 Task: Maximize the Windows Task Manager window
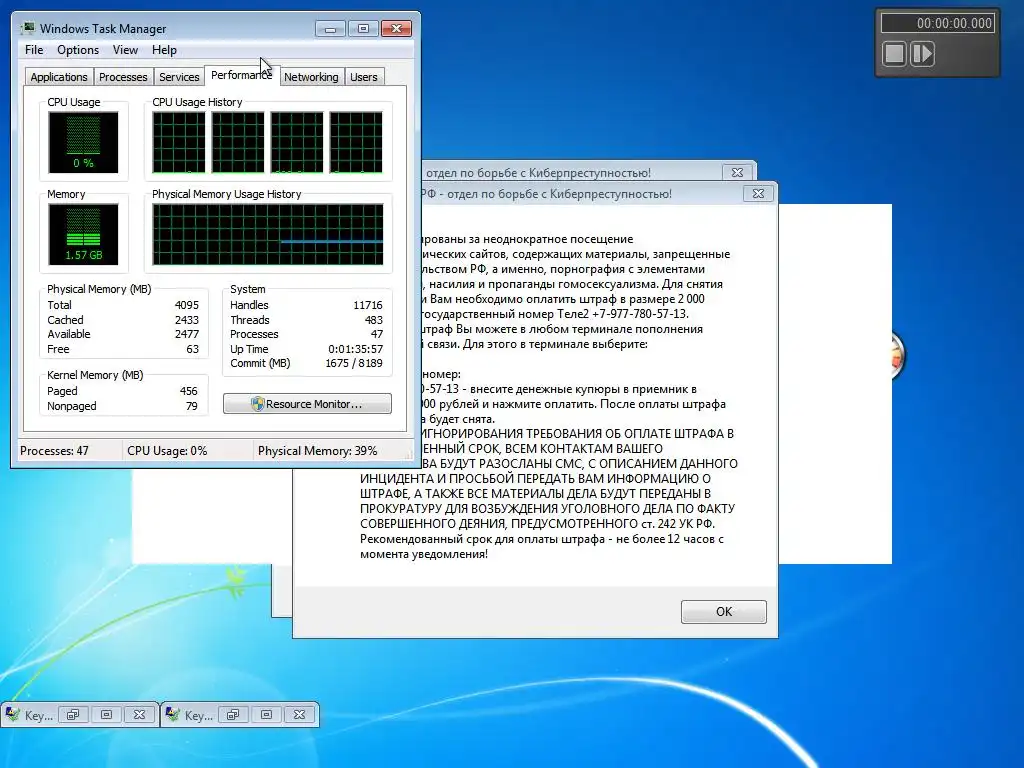pyautogui.click(x=364, y=29)
